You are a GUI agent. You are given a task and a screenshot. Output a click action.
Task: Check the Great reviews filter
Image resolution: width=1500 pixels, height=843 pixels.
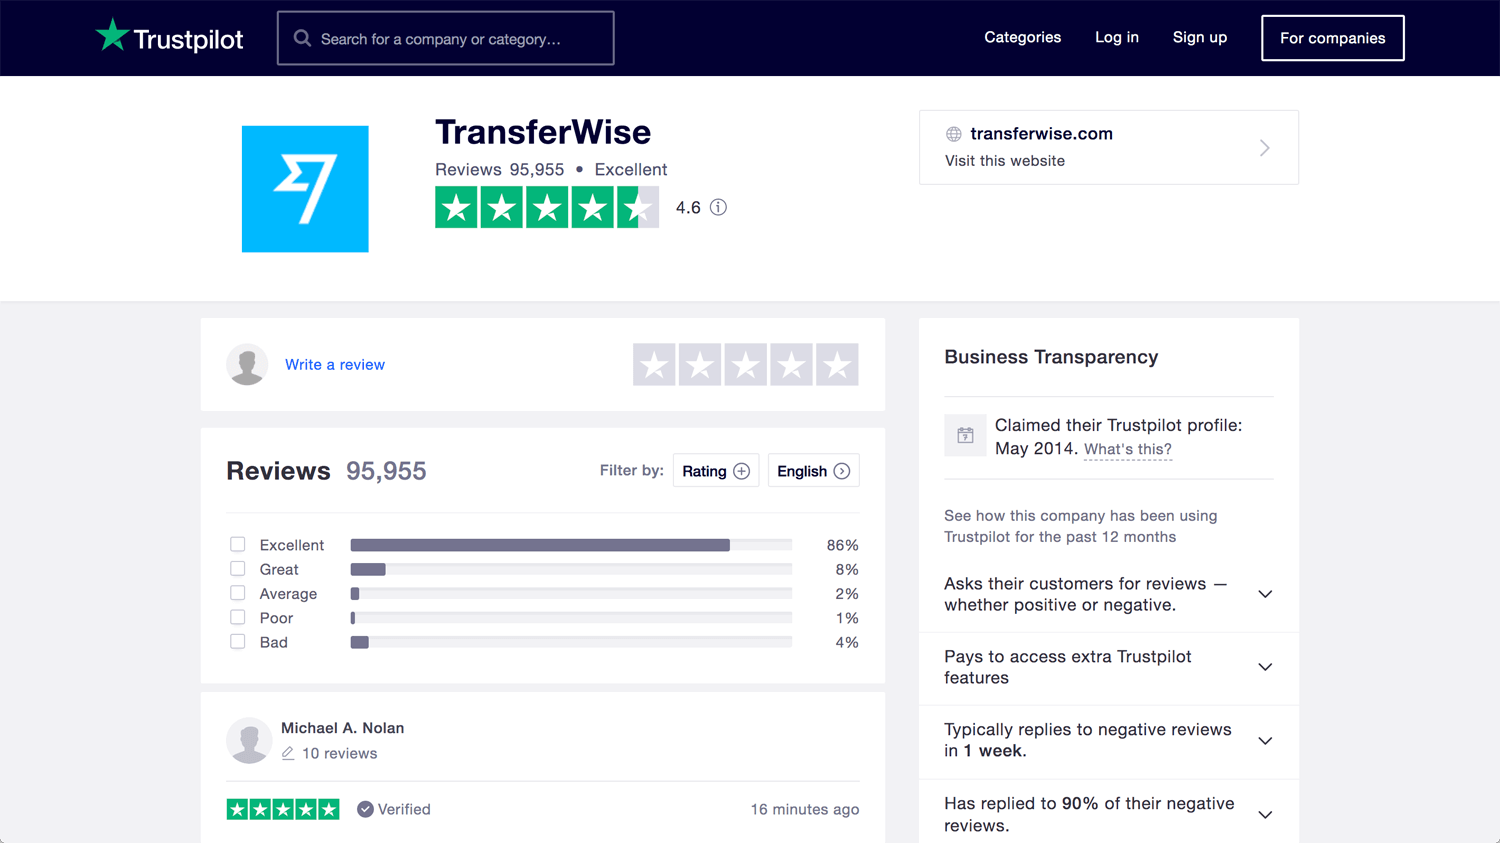tap(237, 568)
